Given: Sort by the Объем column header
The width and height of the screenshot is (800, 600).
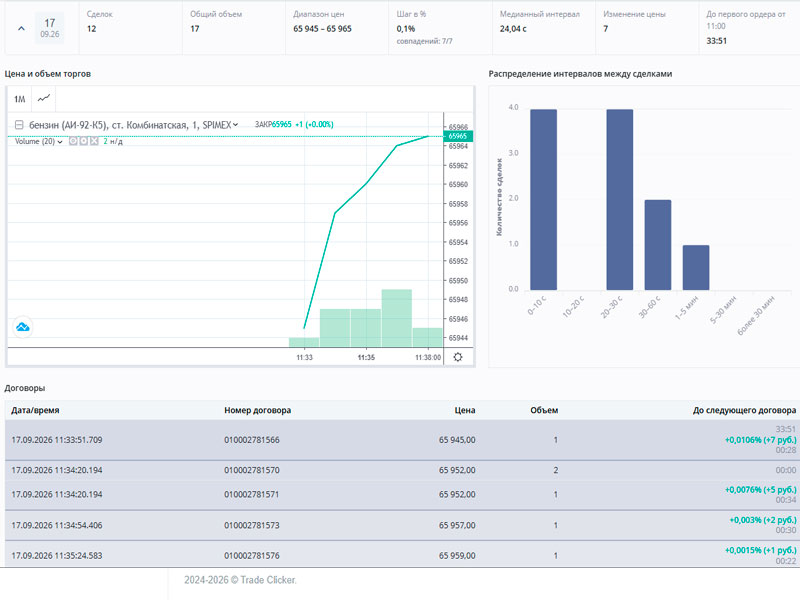Looking at the screenshot, I should coord(544,410).
